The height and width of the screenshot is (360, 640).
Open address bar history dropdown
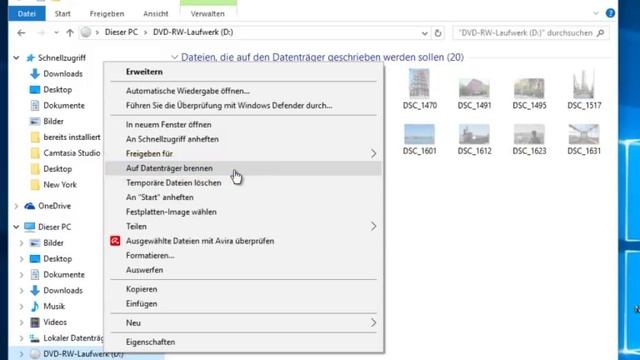pos(424,33)
